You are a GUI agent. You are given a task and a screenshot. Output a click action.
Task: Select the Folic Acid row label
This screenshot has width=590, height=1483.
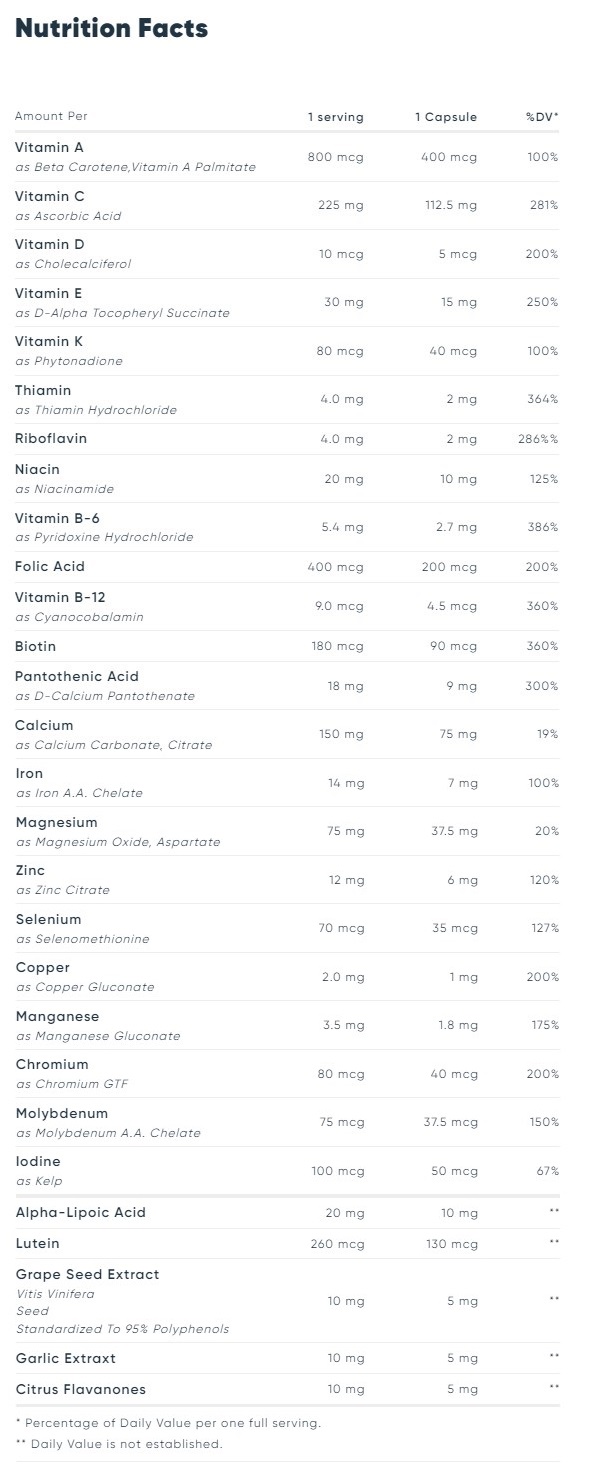coord(50,566)
